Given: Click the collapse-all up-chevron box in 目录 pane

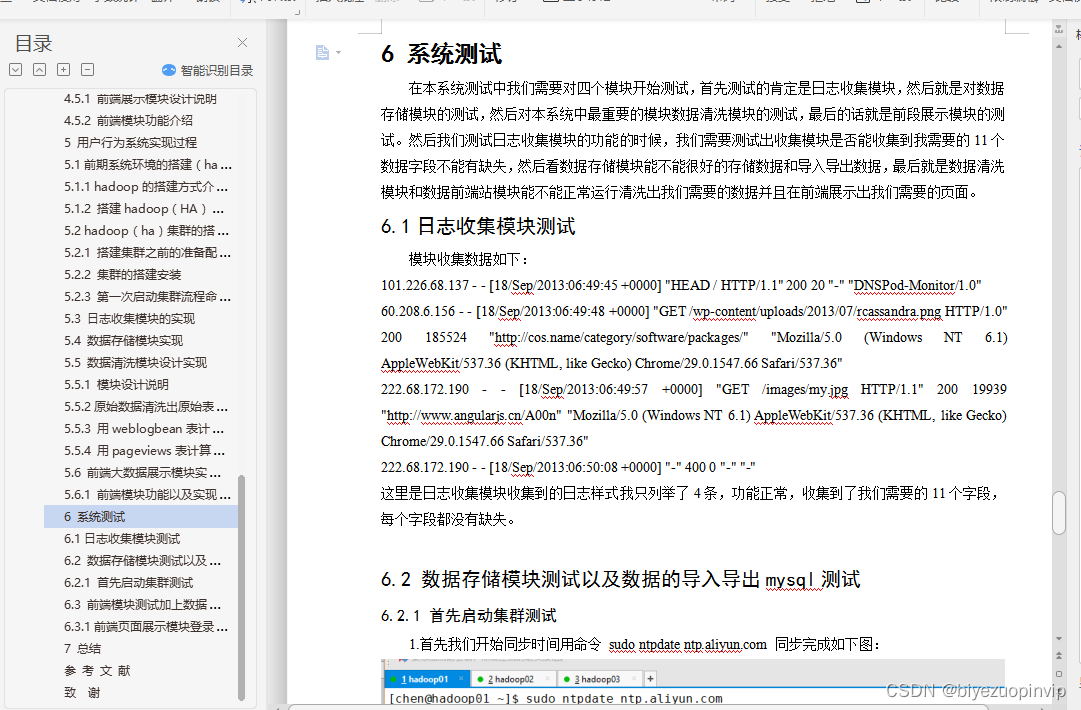Looking at the screenshot, I should pyautogui.click(x=39, y=70).
